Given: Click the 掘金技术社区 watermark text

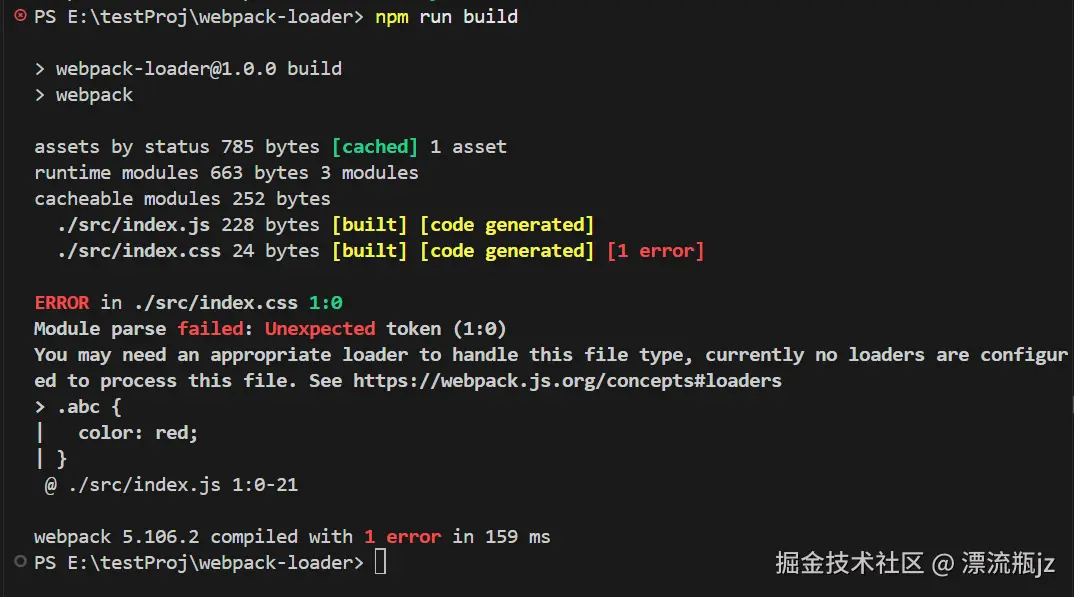Looking at the screenshot, I should (x=849, y=563).
